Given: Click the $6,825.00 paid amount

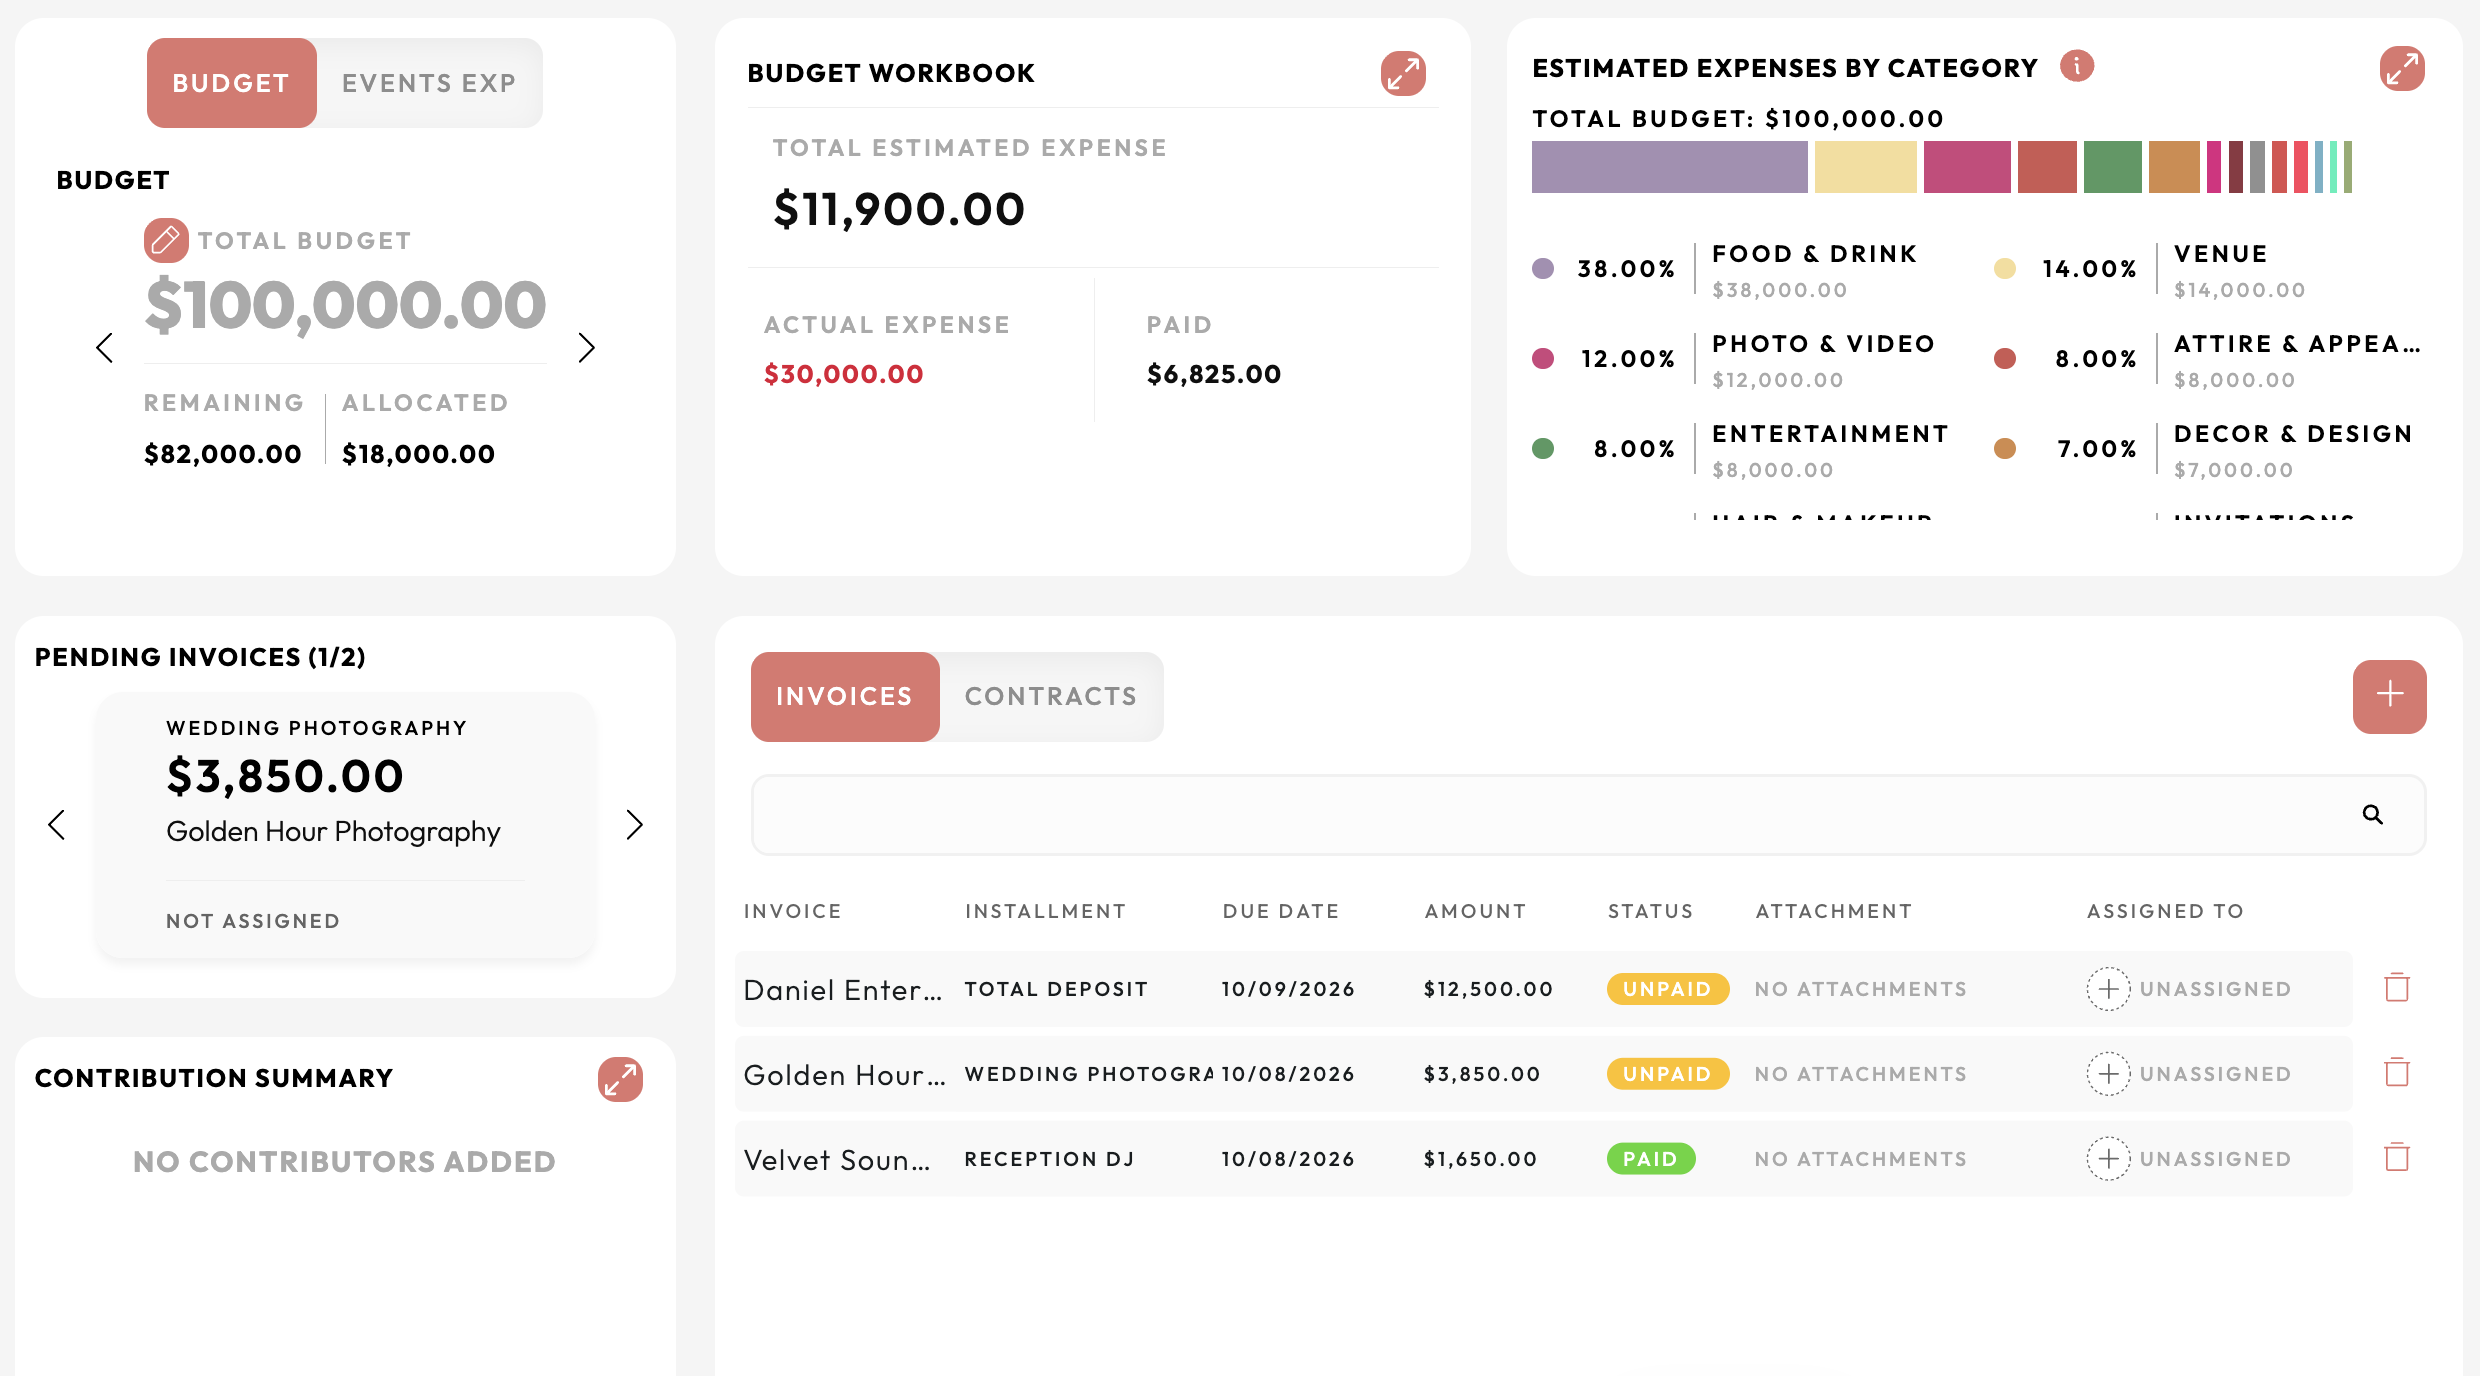Looking at the screenshot, I should pyautogui.click(x=1213, y=374).
